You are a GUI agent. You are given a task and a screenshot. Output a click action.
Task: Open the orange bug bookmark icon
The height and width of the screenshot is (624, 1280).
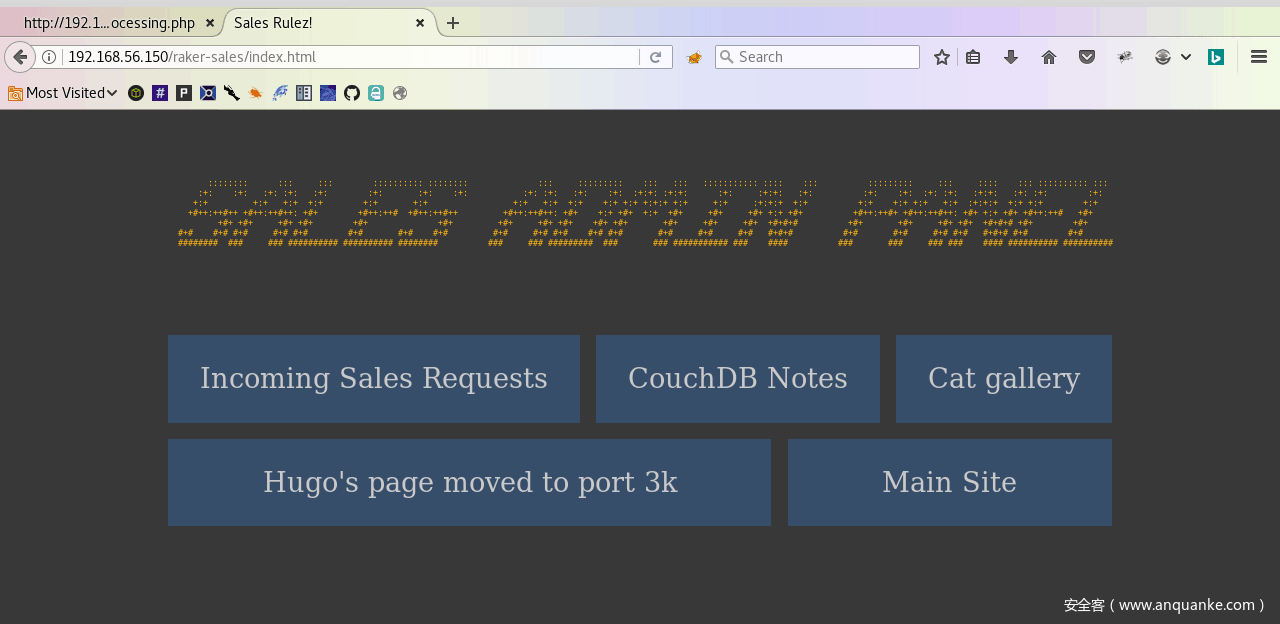(x=256, y=93)
